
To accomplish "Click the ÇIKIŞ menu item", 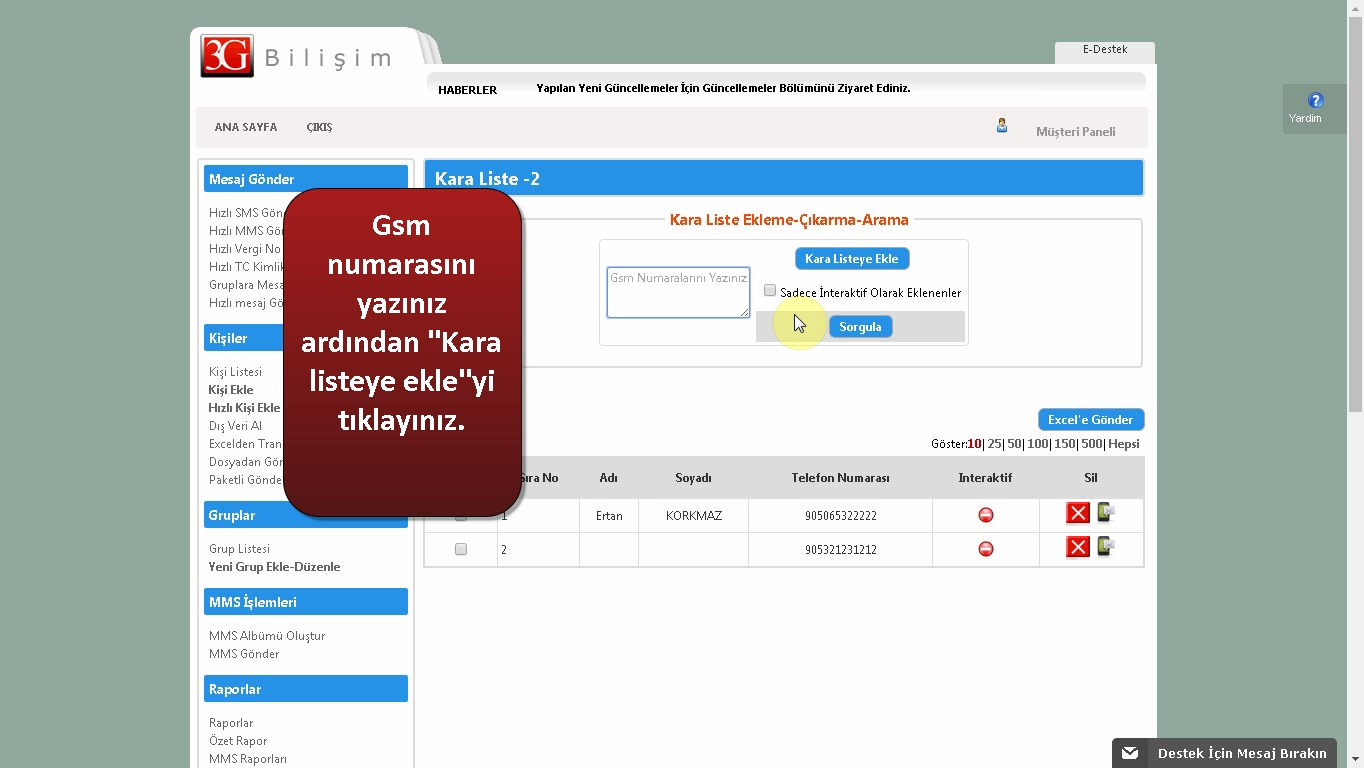I will [319, 128].
